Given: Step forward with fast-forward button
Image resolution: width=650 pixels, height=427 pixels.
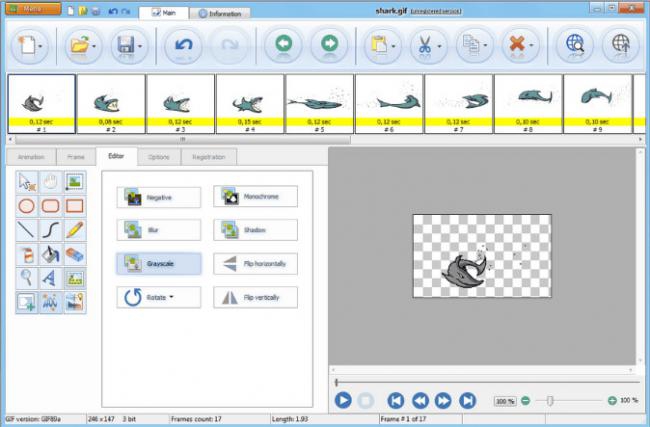Looking at the screenshot, I should coord(443,400).
